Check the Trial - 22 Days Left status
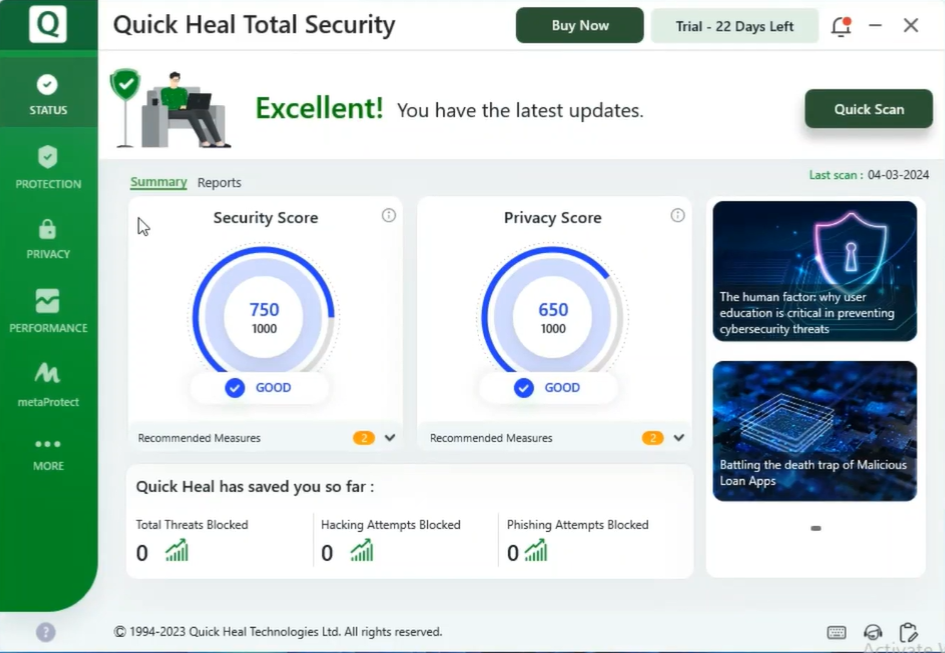The width and height of the screenshot is (945, 653). click(x=734, y=25)
